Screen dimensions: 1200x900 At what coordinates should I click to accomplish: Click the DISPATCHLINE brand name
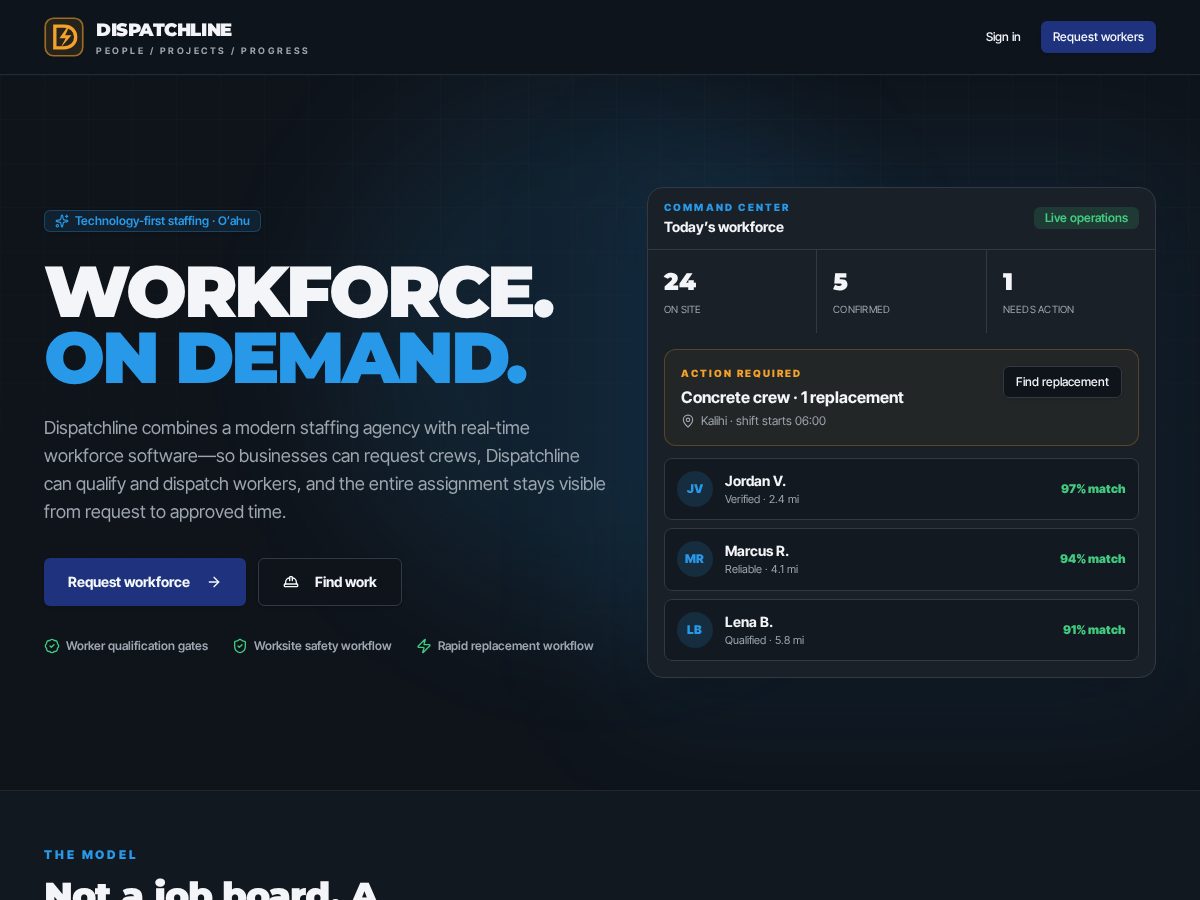pos(164,30)
